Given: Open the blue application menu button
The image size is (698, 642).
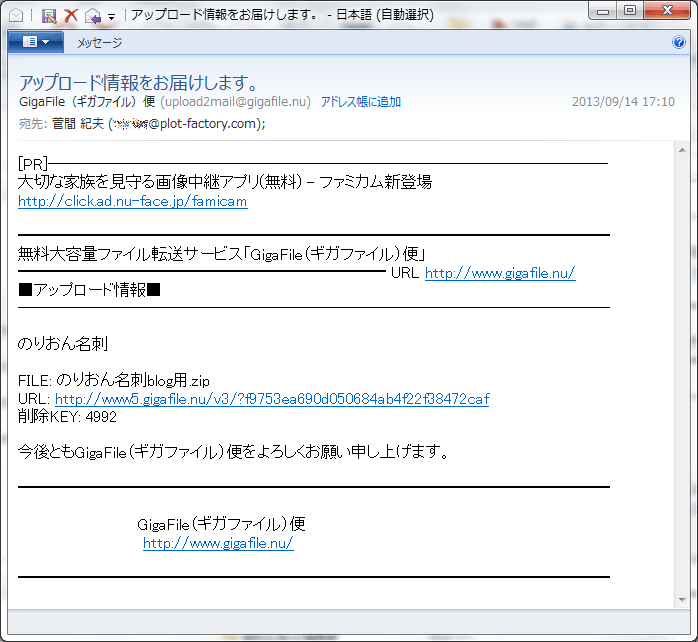Looking at the screenshot, I should [x=36, y=42].
